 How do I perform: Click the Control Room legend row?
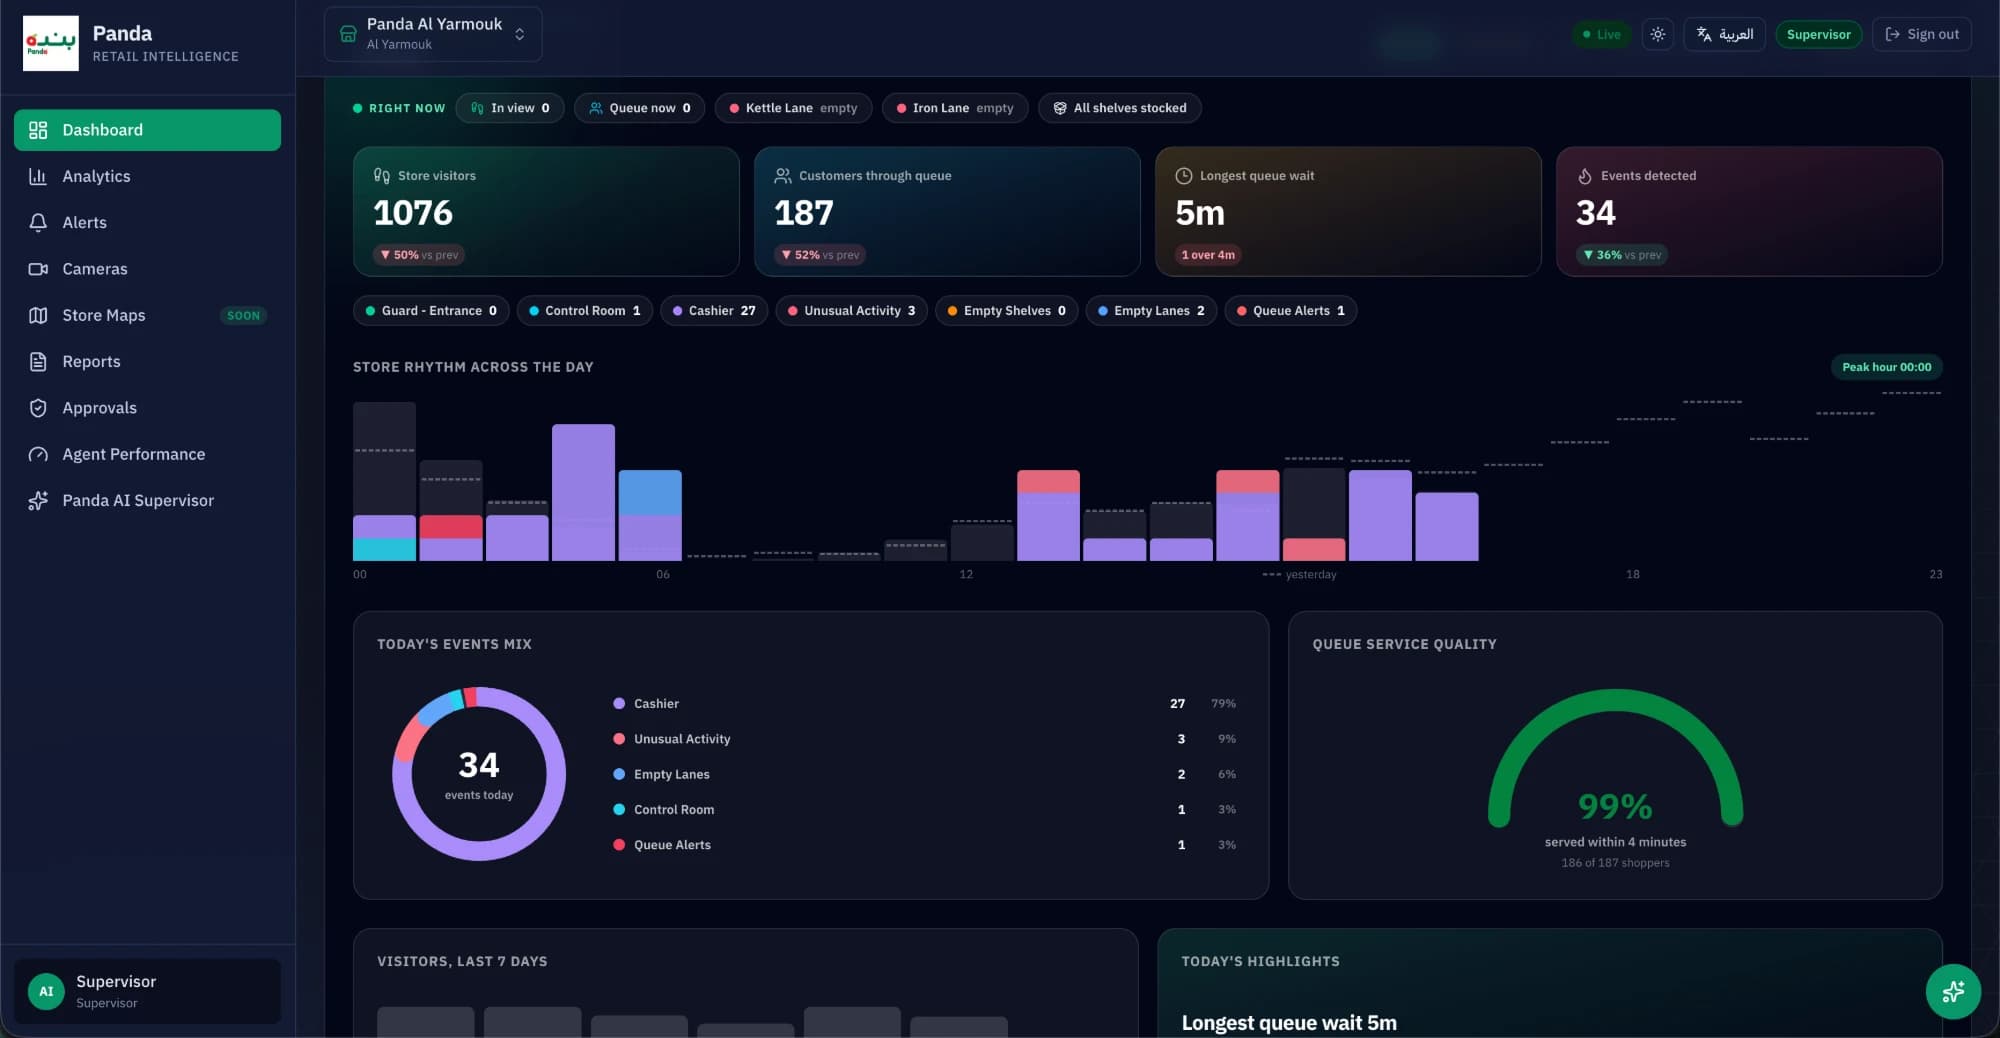pos(925,810)
